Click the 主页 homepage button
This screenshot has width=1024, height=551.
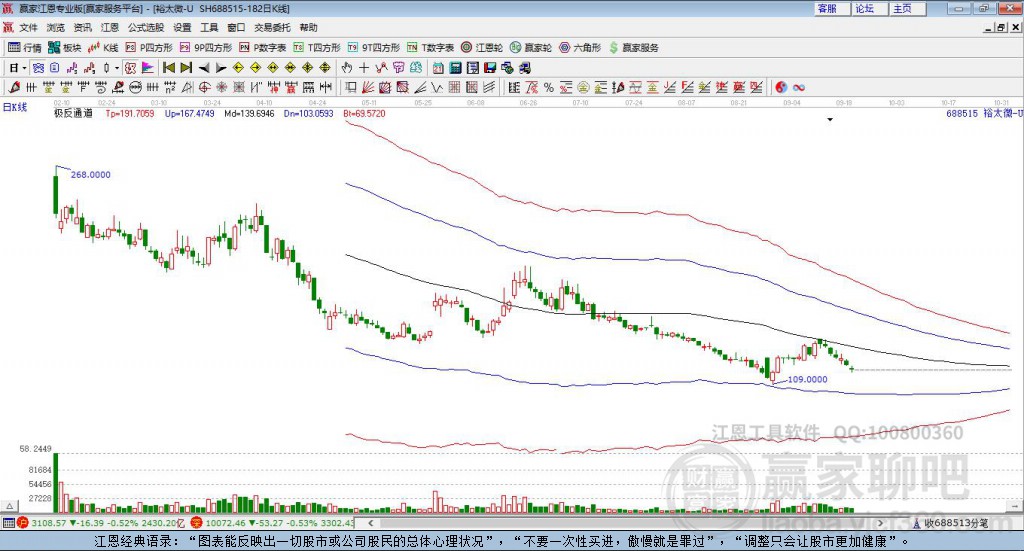coord(908,8)
